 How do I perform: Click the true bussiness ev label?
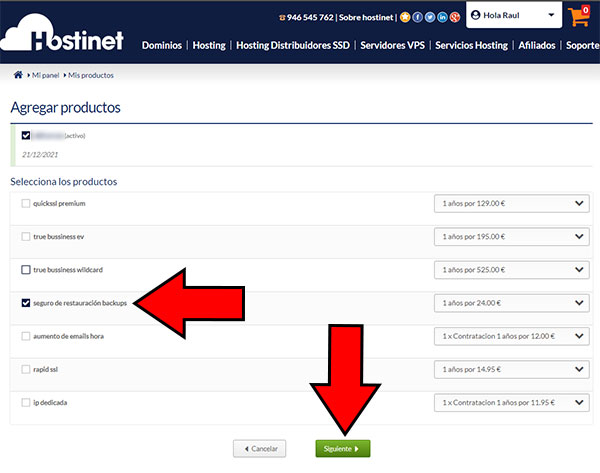[x=59, y=236]
